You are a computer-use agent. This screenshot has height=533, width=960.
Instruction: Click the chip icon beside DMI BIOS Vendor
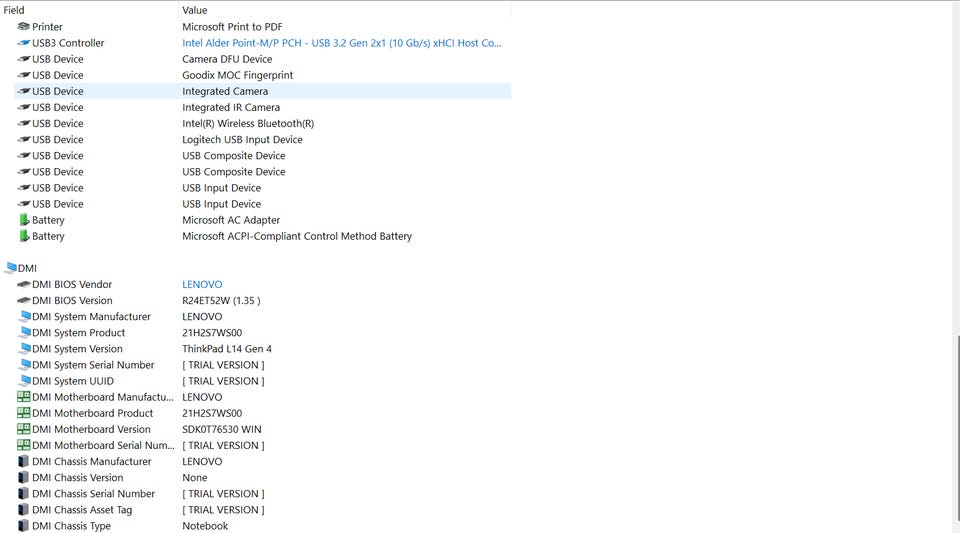23,284
